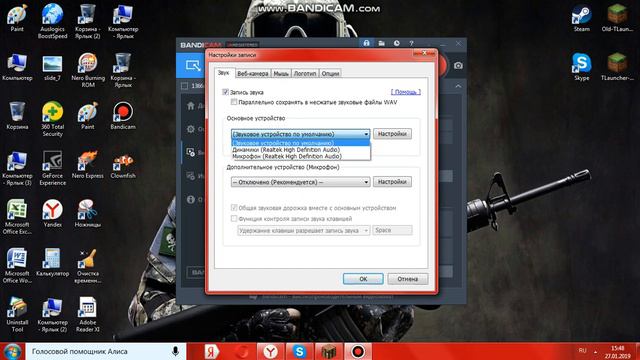The height and width of the screenshot is (360, 640).
Task: Switch to Мышь tab
Action: pyautogui.click(x=281, y=73)
